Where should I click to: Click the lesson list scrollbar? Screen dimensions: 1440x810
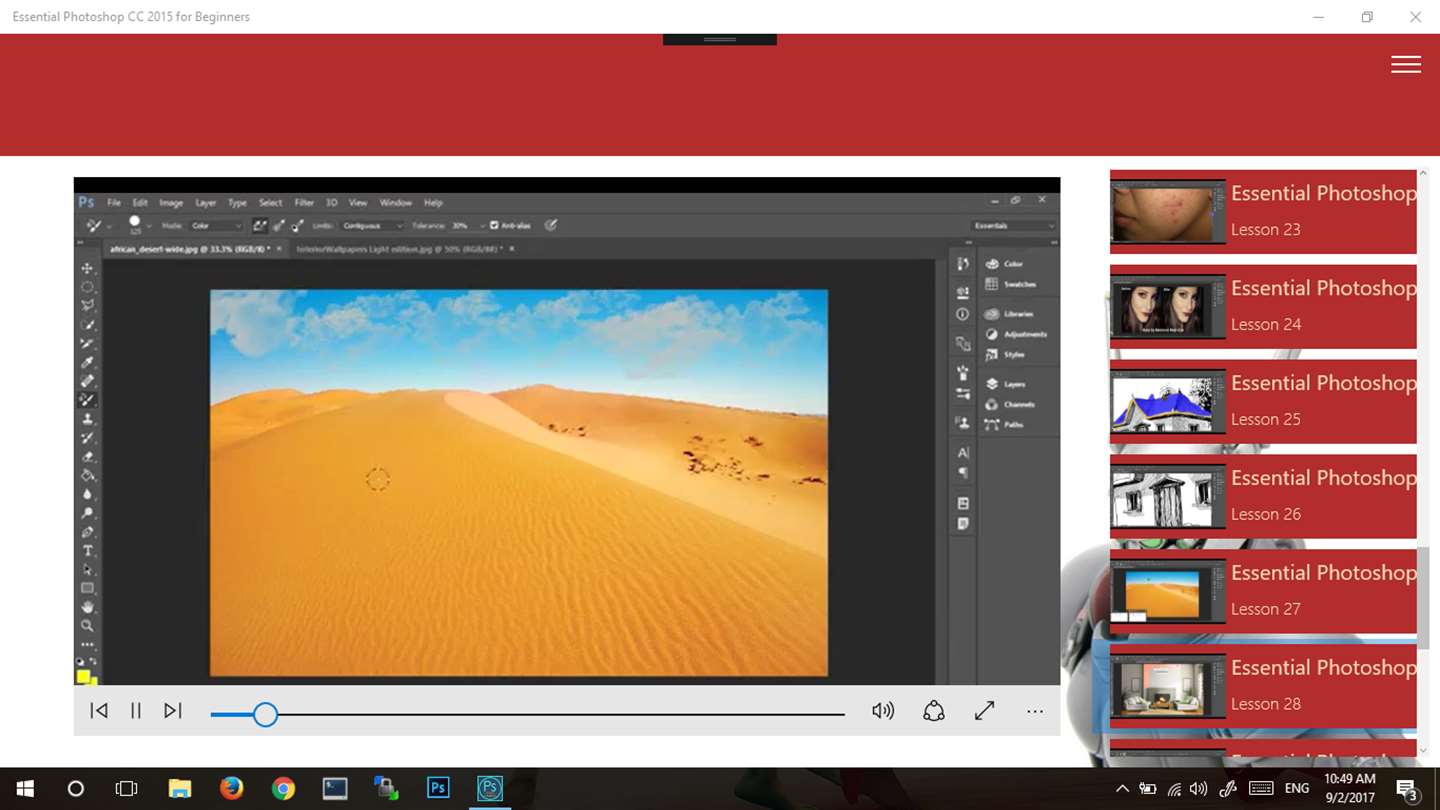coord(1423,598)
